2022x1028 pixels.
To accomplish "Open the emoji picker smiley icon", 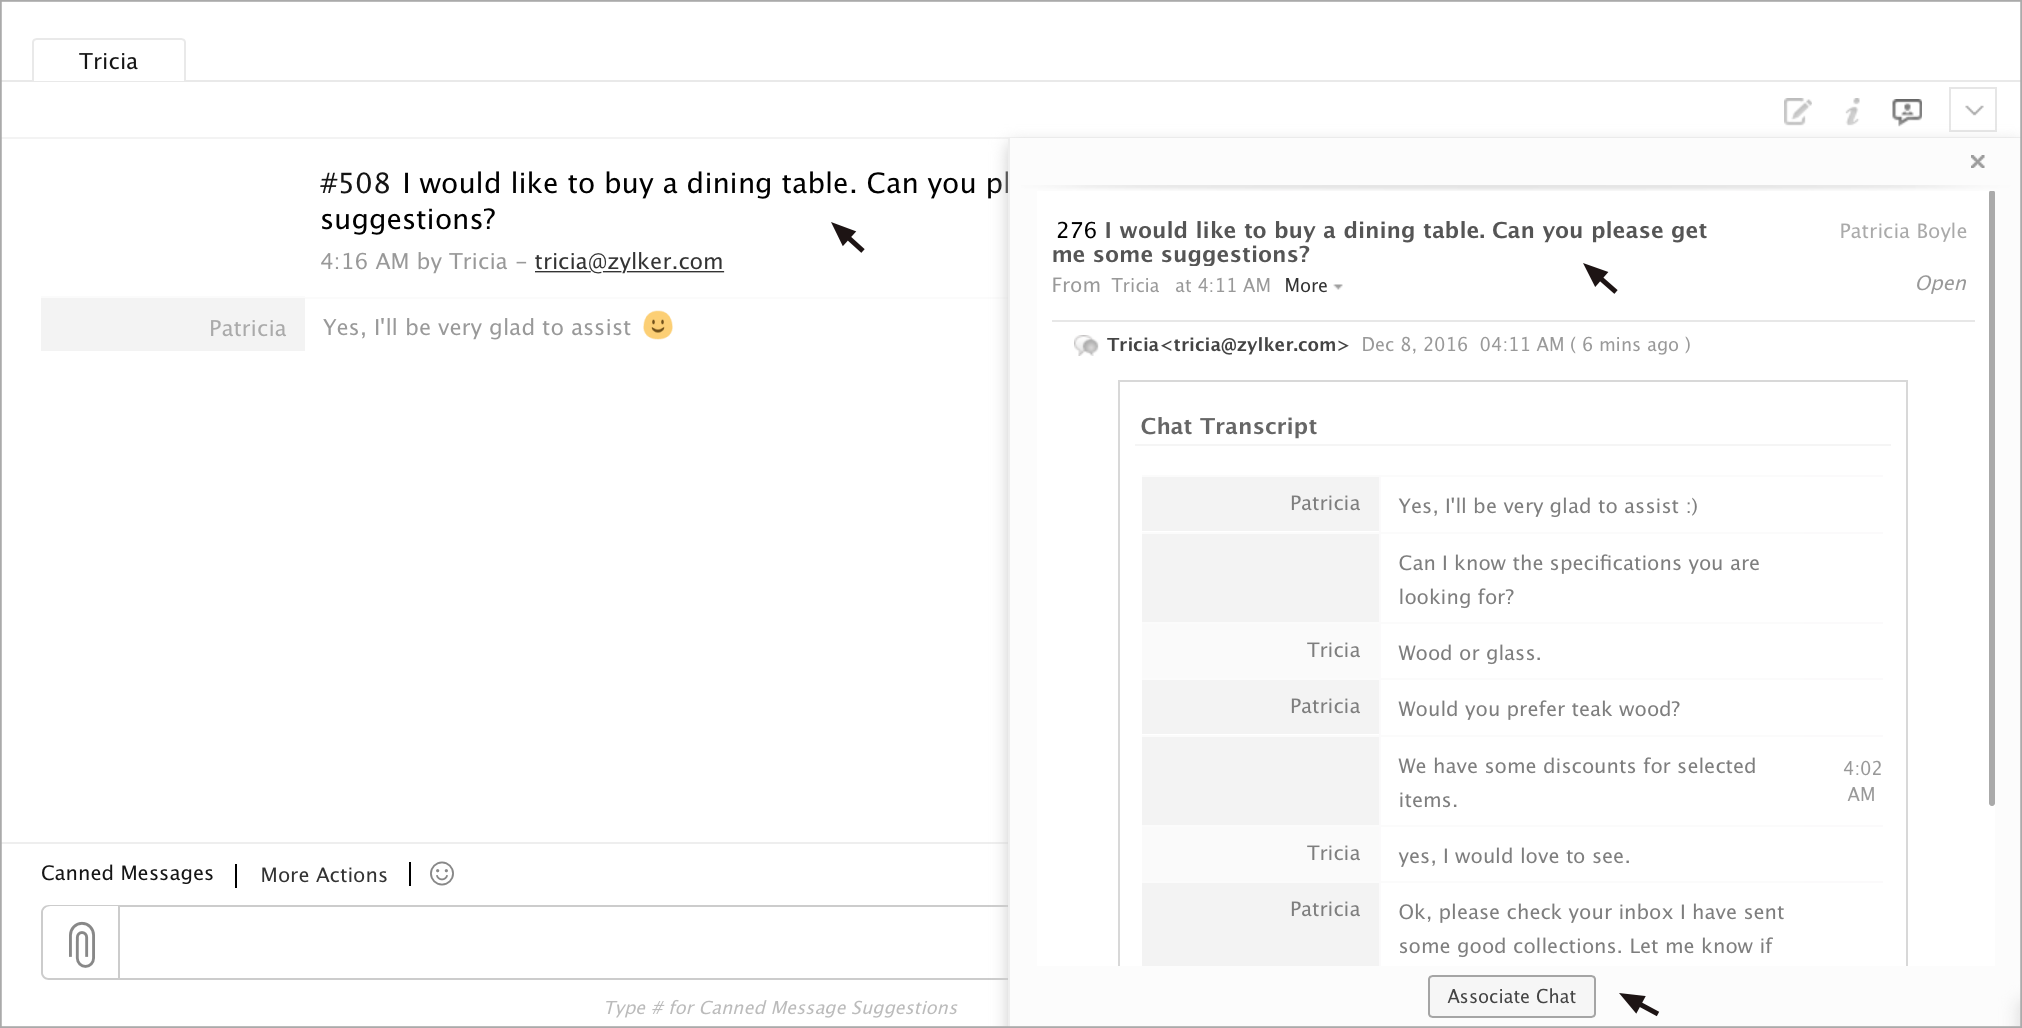I will 442,874.
